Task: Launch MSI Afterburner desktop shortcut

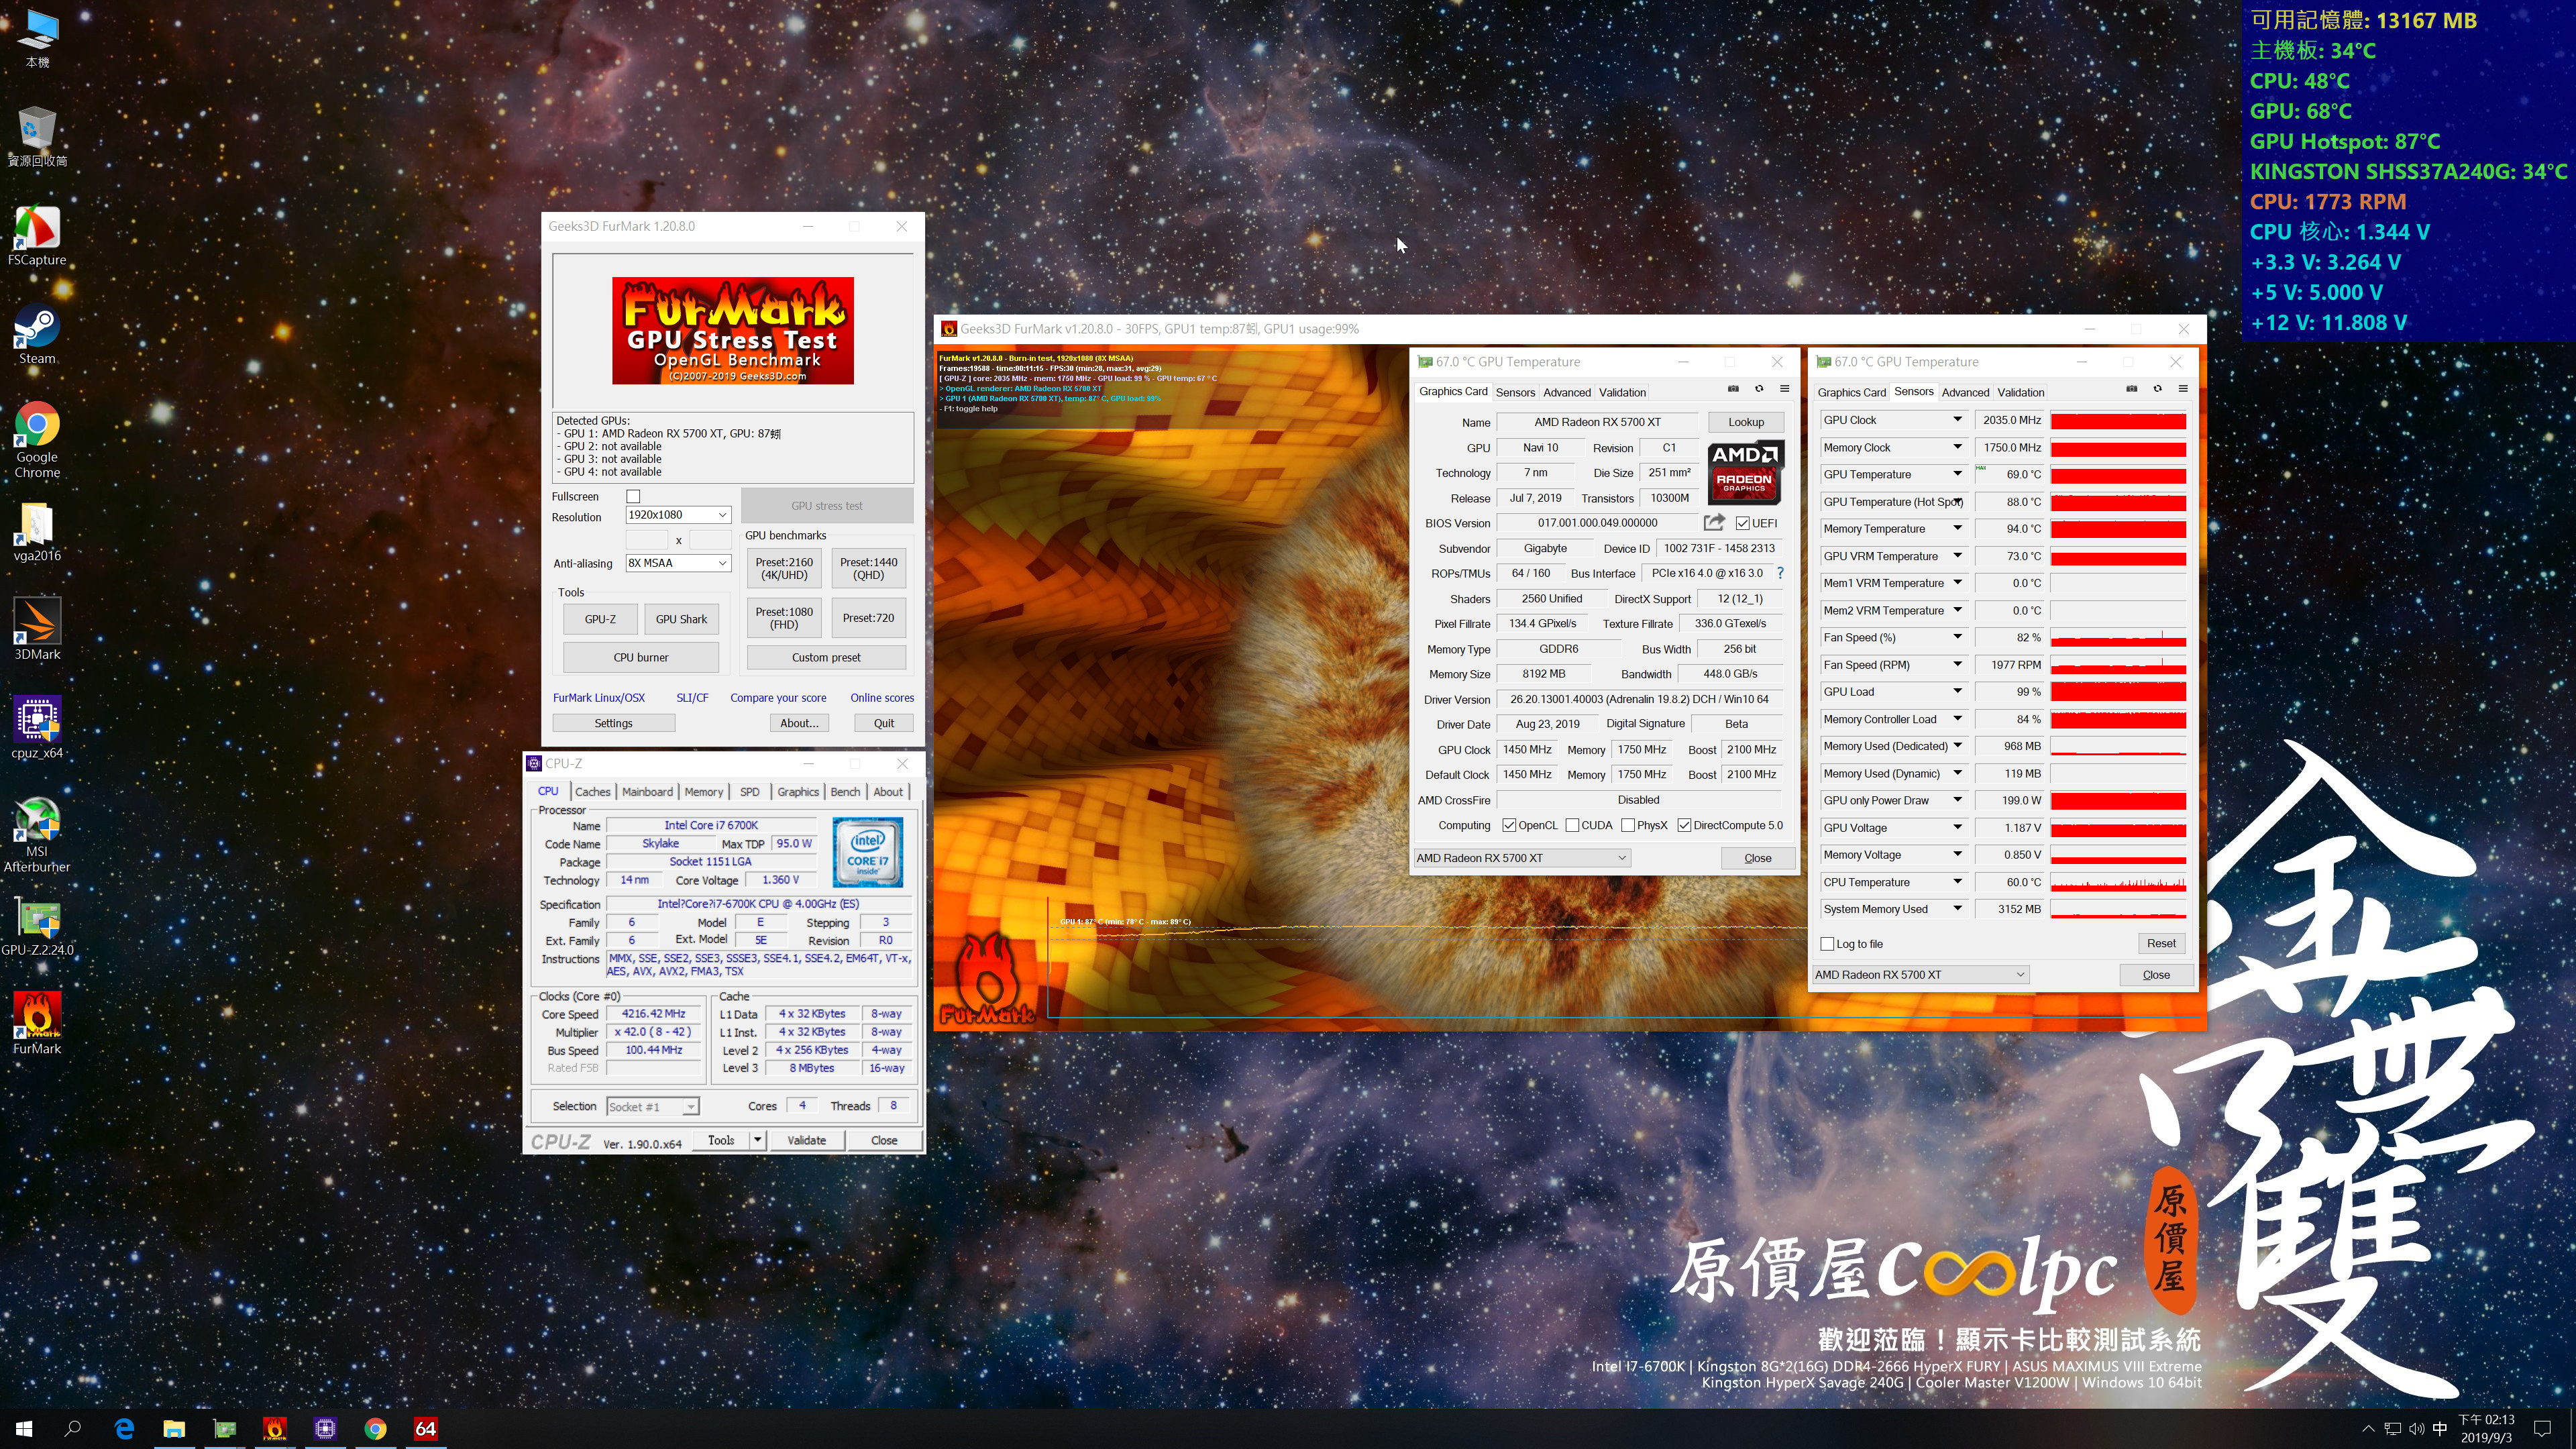Action: pyautogui.click(x=37, y=834)
